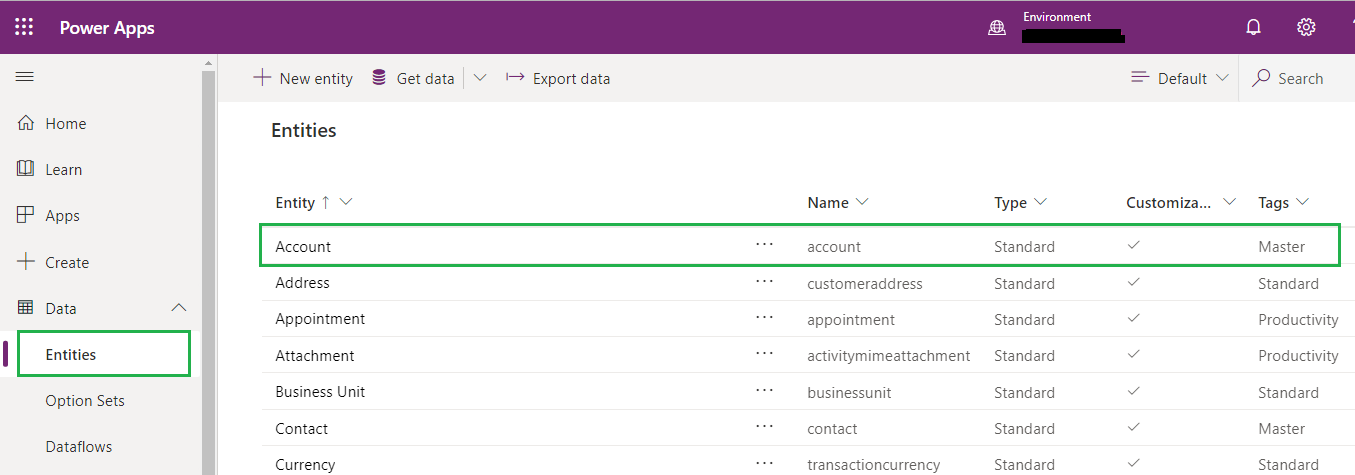This screenshot has width=1355, height=475.
Task: Open the Contact entity
Action: coord(301,428)
